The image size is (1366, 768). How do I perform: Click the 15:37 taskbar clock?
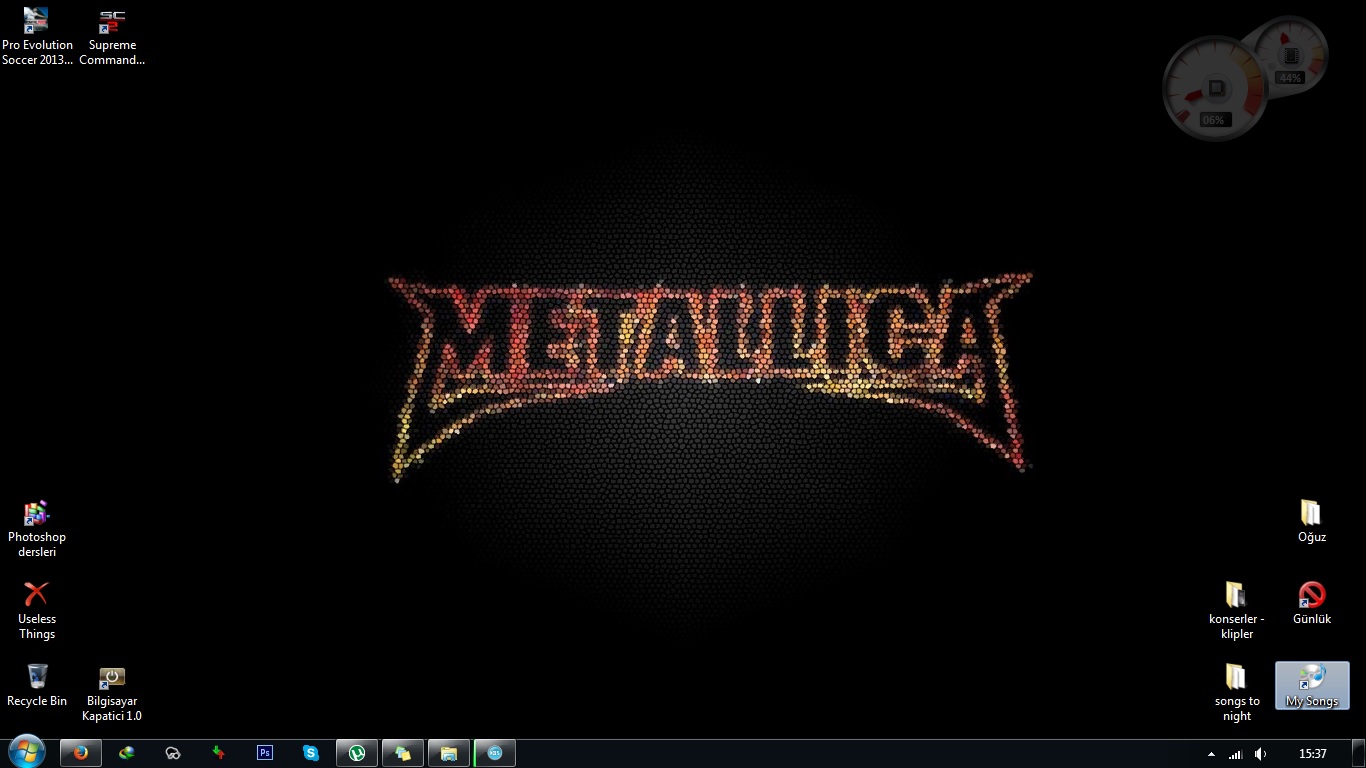1313,754
